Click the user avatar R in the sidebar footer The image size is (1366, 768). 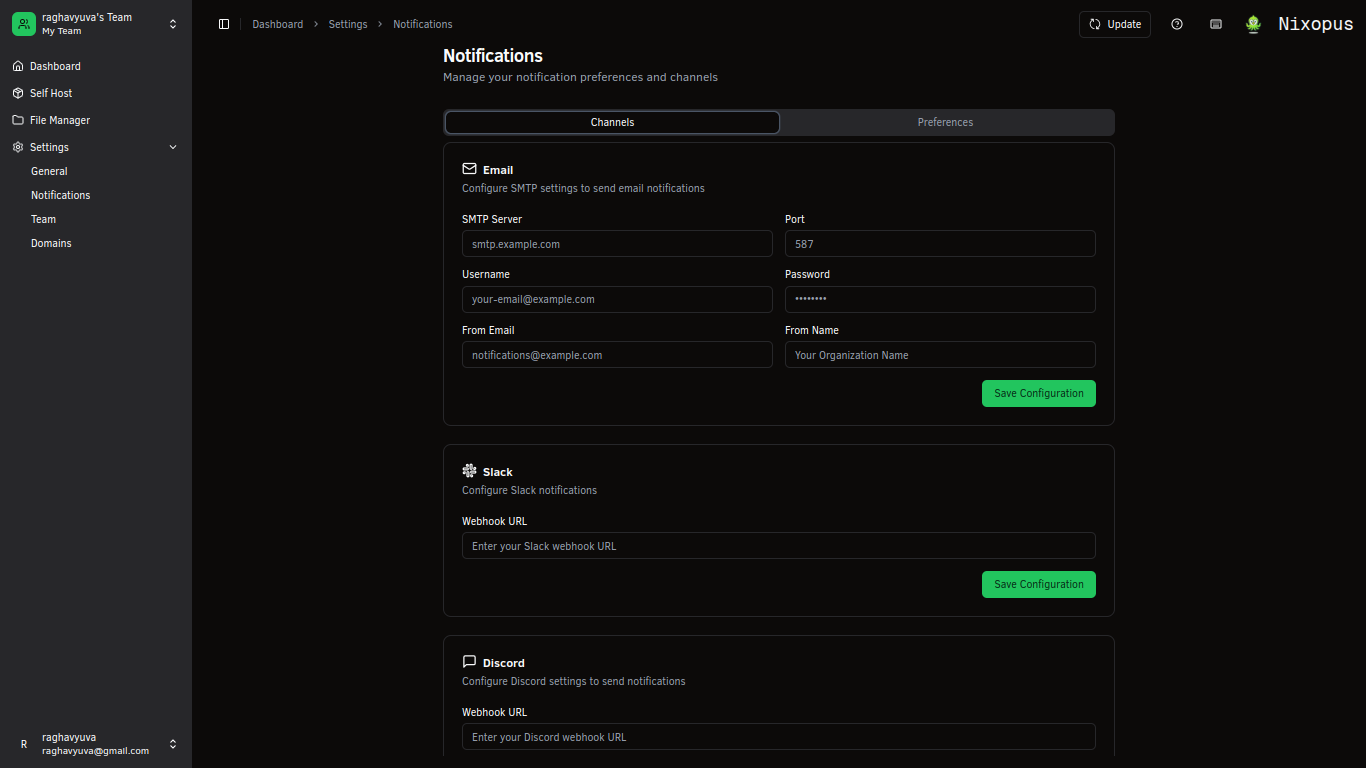[x=24, y=744]
